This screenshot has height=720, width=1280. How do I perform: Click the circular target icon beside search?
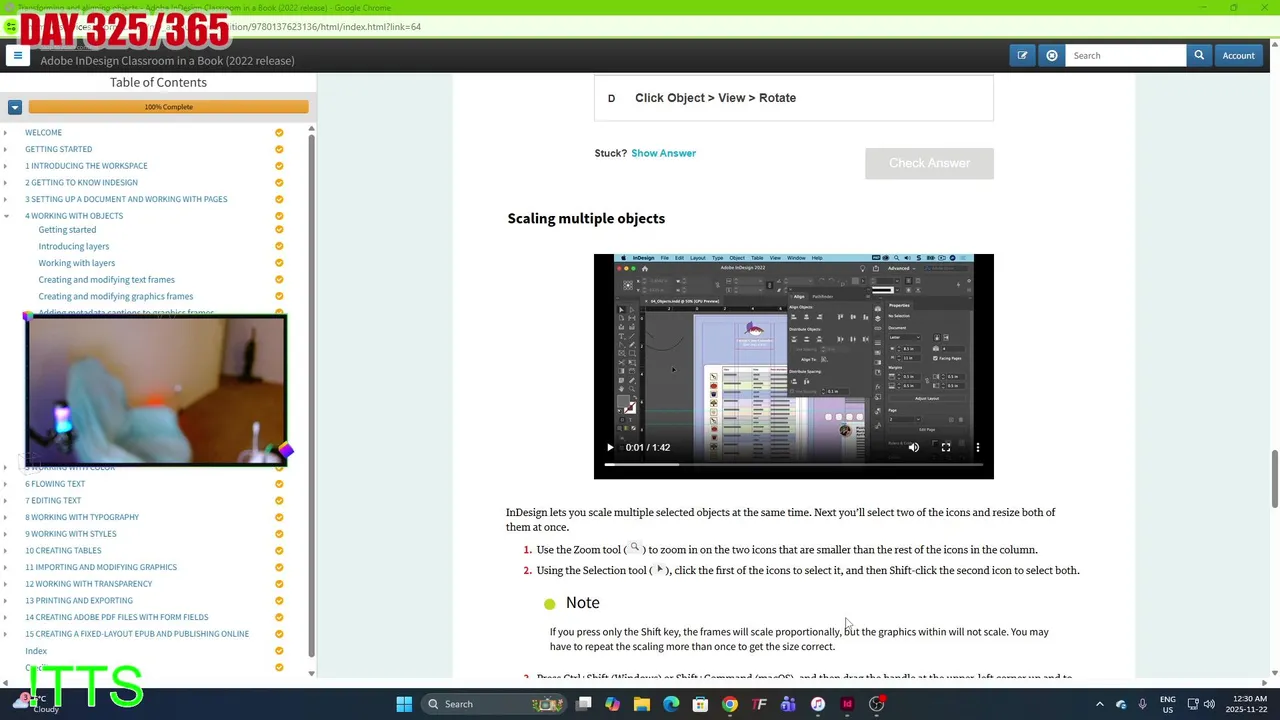coord(1052,56)
